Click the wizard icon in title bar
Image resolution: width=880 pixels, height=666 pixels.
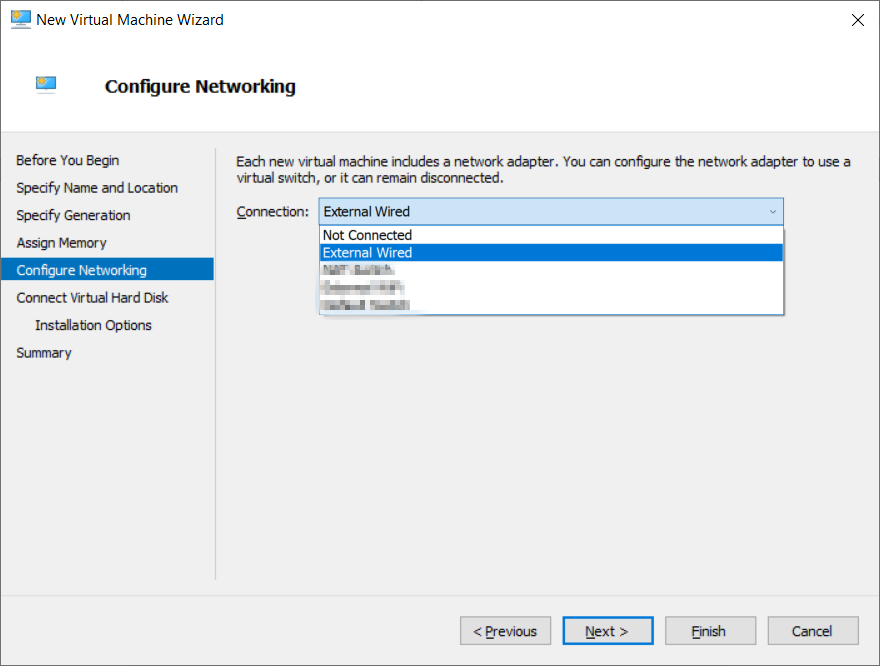(x=21, y=20)
